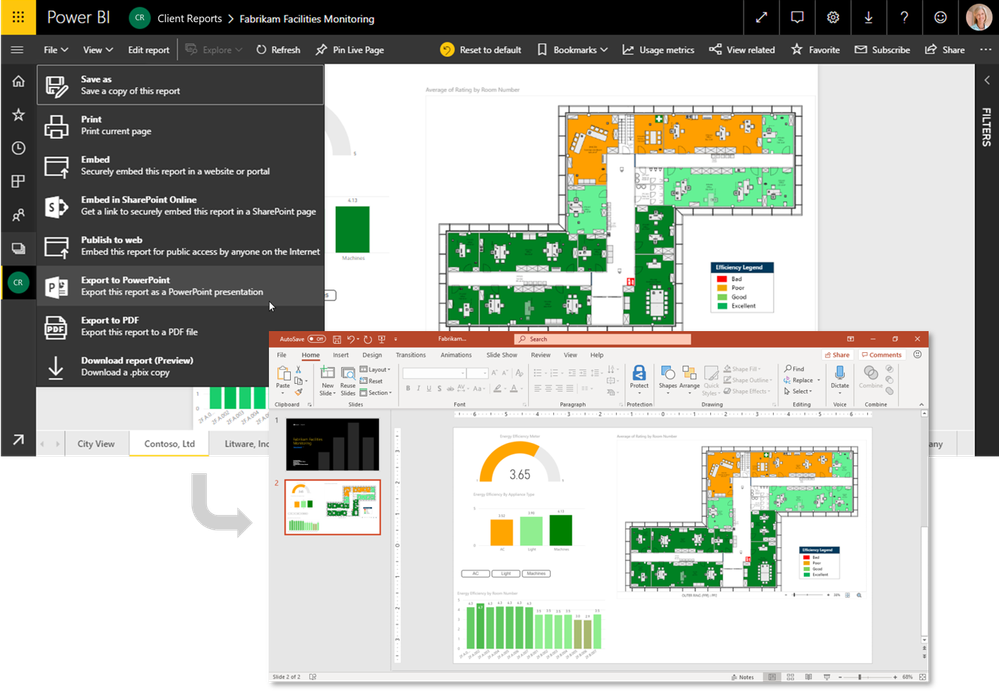Open more options ellipsis in Power BI toolbar
Image resolution: width=999 pixels, height=691 pixels.
click(x=986, y=50)
